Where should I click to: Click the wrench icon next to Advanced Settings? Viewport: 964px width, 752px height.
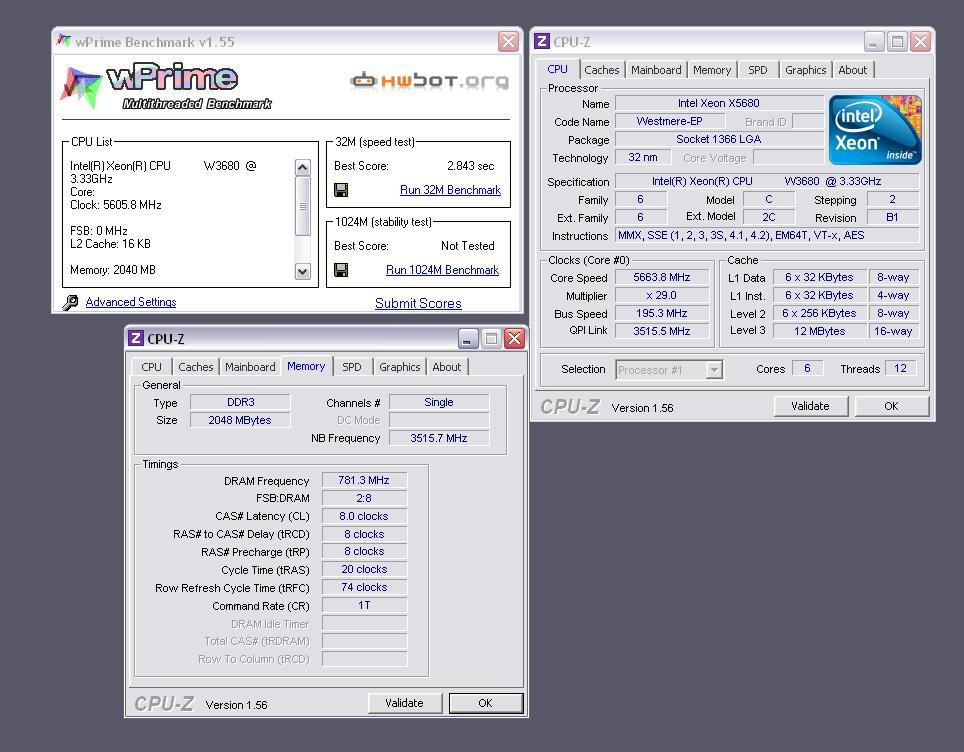70,303
